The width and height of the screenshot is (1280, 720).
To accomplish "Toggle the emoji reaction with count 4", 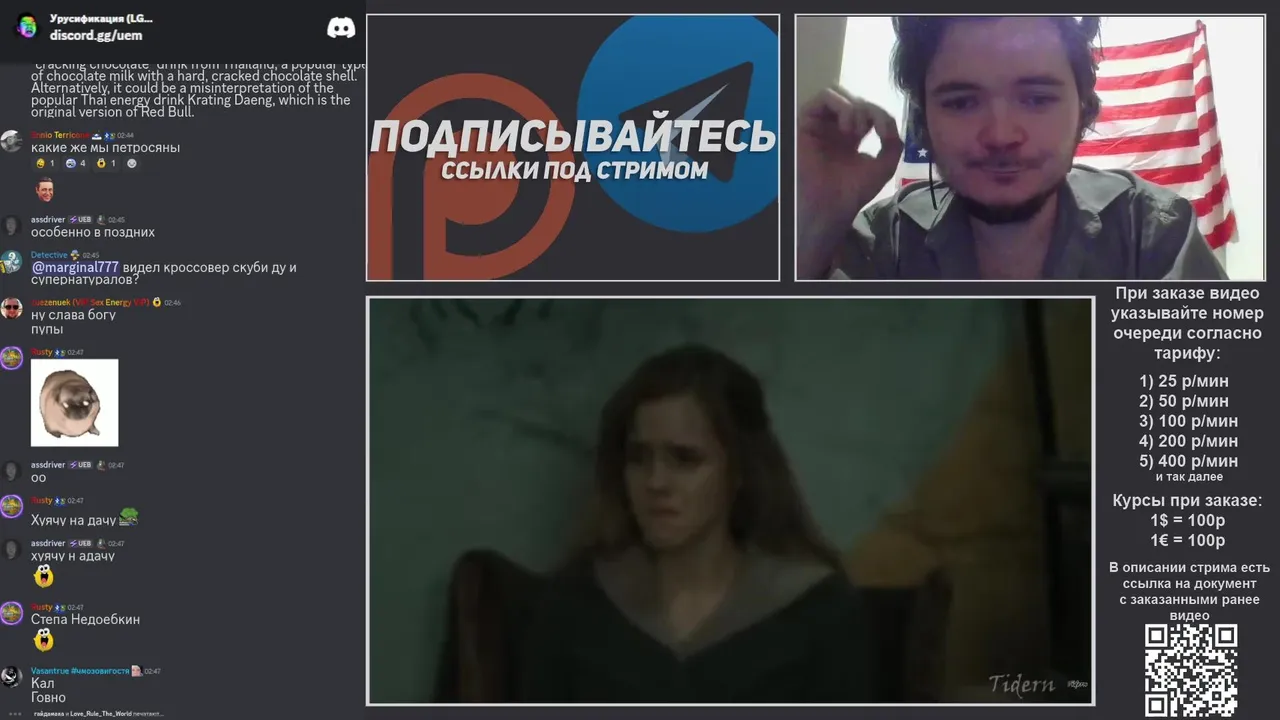I will pos(76,163).
